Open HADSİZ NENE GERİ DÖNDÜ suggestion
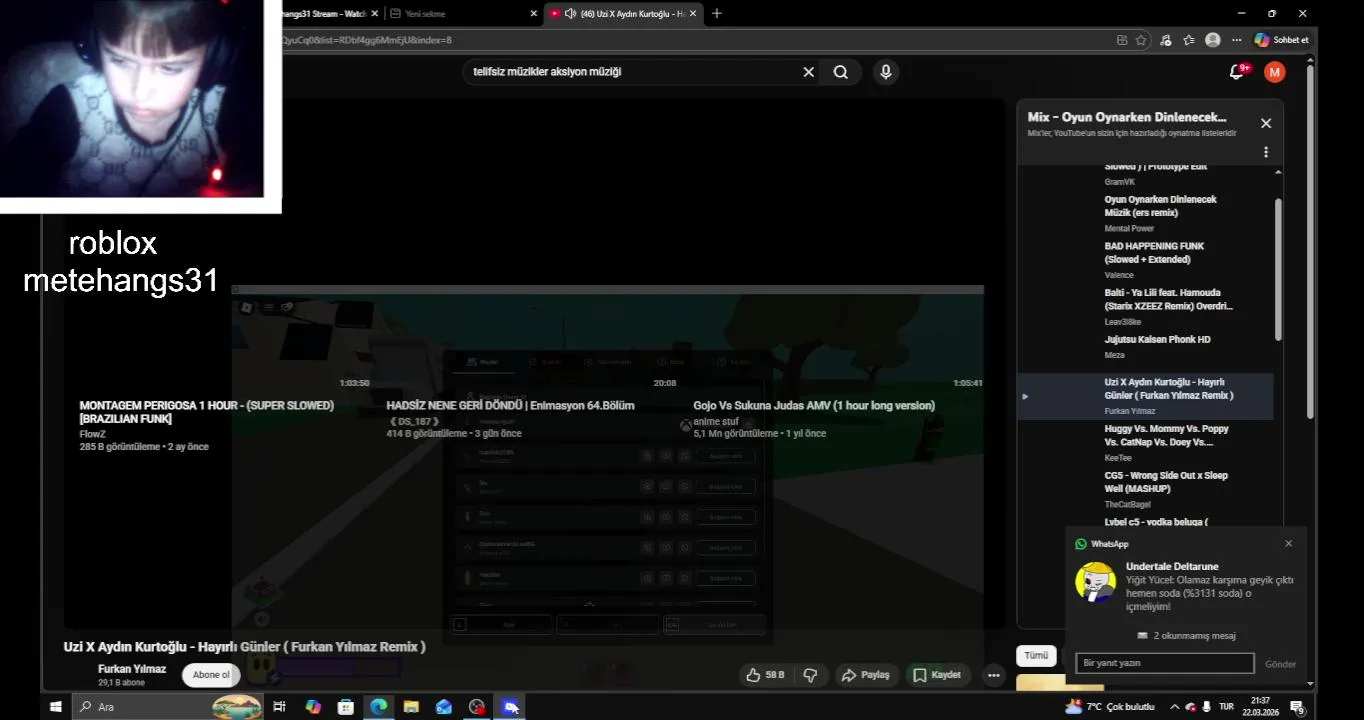 click(x=510, y=406)
